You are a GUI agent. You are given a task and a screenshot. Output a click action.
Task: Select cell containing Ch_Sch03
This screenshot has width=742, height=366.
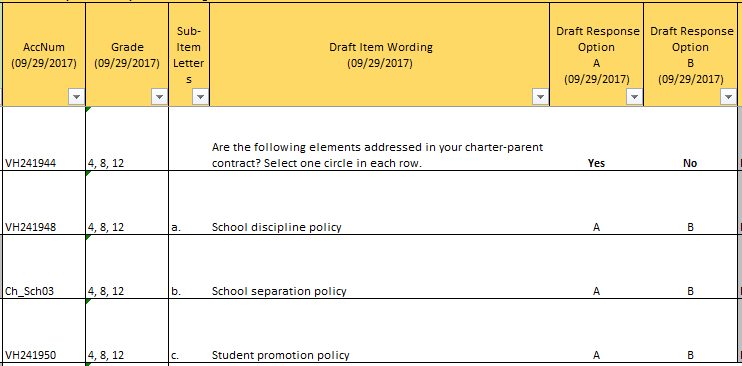pyautogui.click(x=44, y=267)
